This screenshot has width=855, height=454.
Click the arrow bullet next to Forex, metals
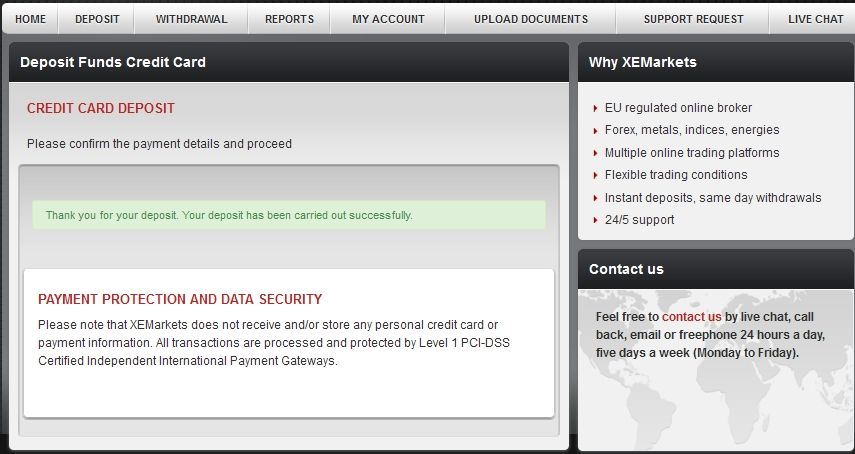coord(595,131)
